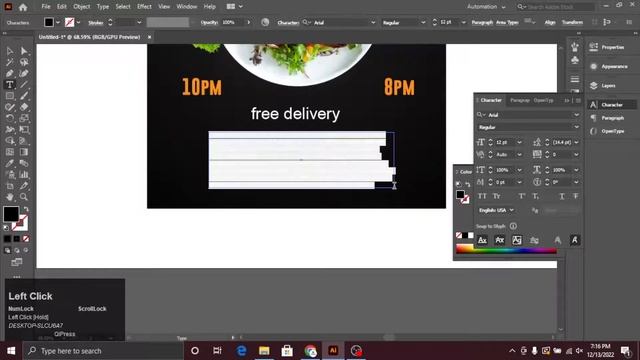Open the Window menu
Viewport: 640px width, 360px height.
[187, 7]
